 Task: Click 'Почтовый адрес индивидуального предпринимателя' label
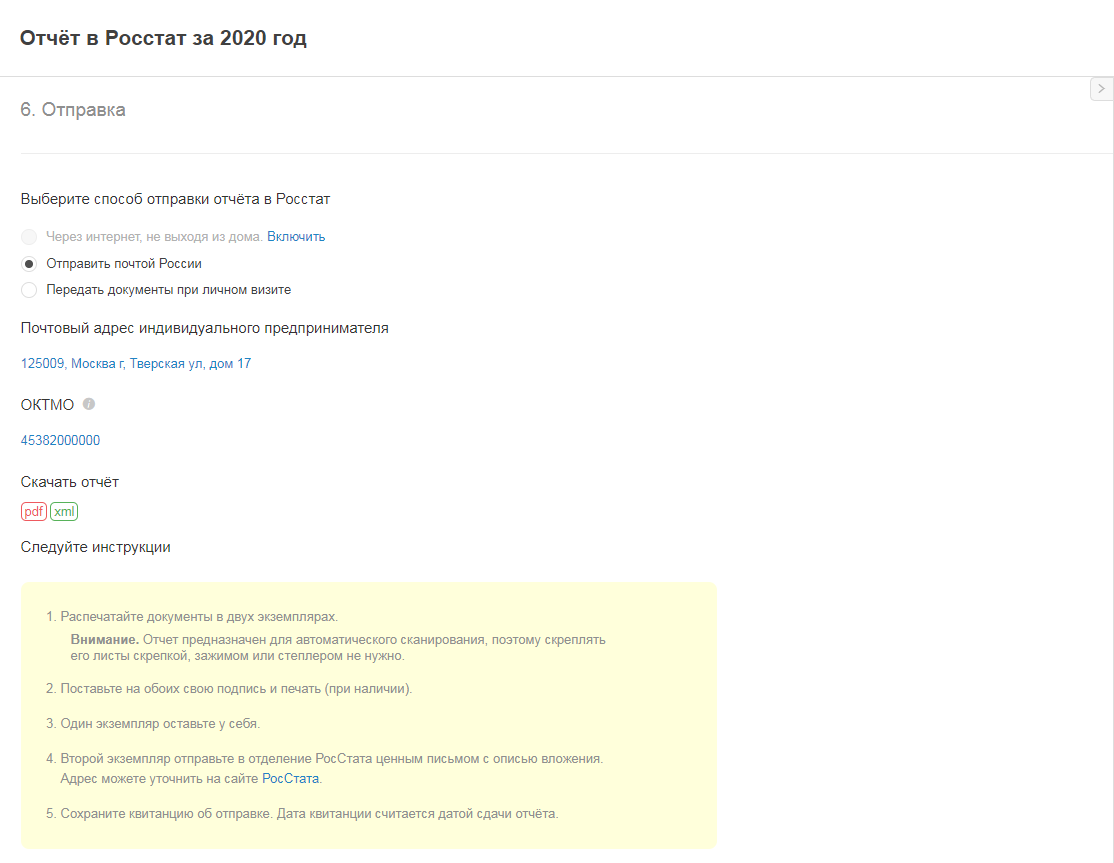204,328
